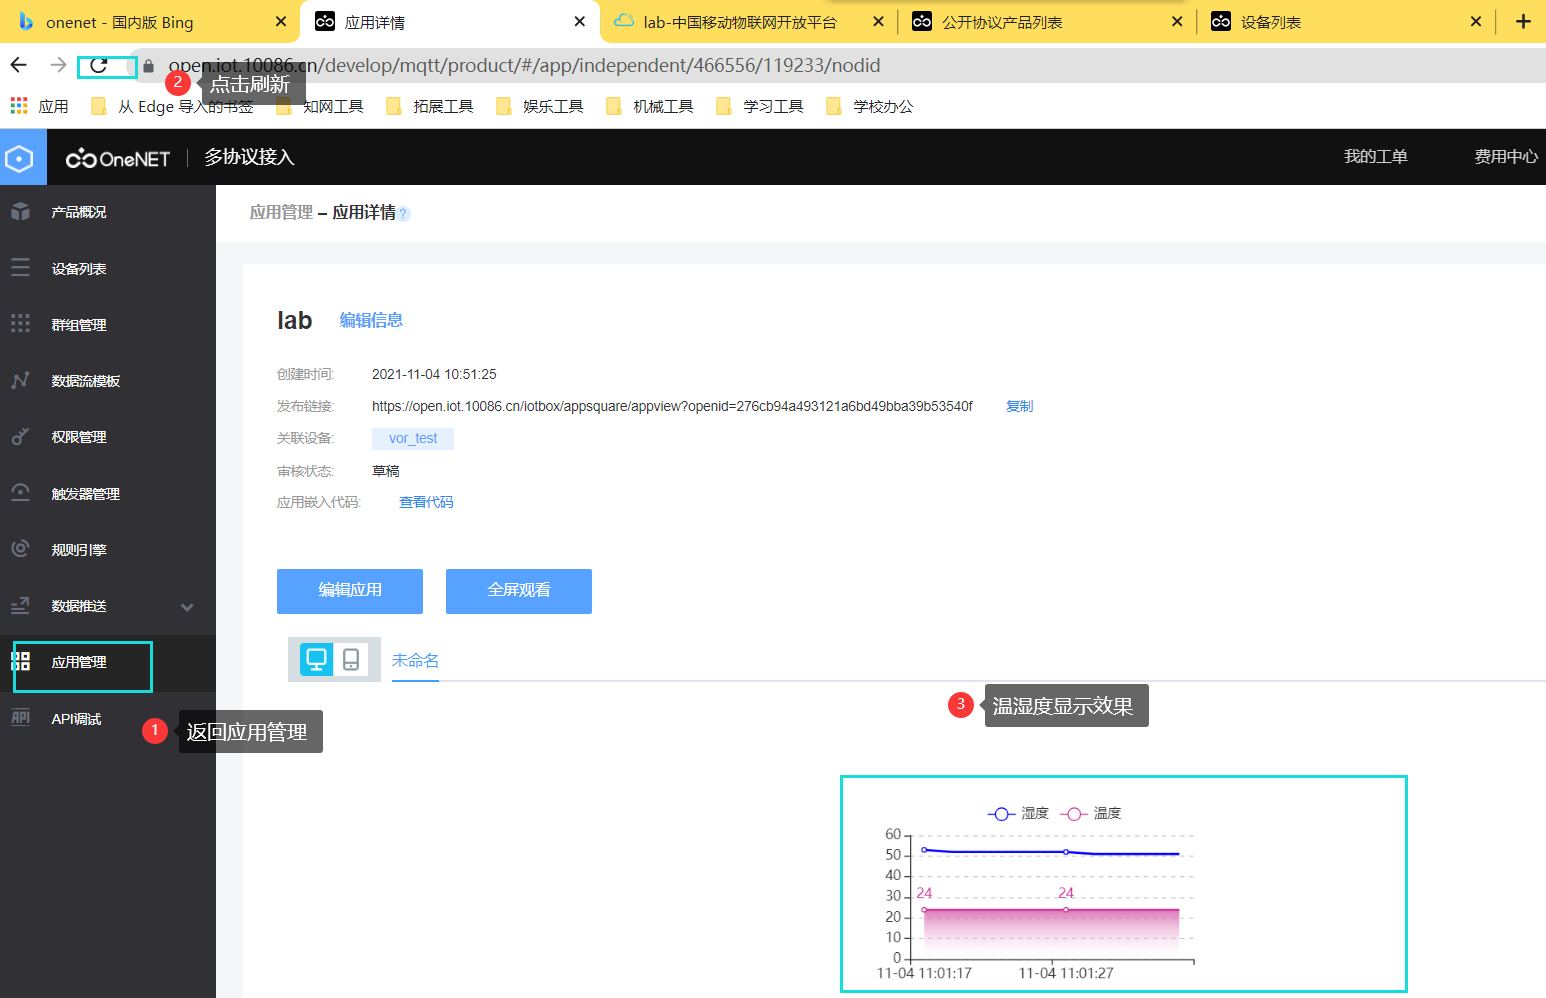The height and width of the screenshot is (998, 1546).
Task: Click the OneNET hexagon home icon
Action: click(x=19, y=158)
